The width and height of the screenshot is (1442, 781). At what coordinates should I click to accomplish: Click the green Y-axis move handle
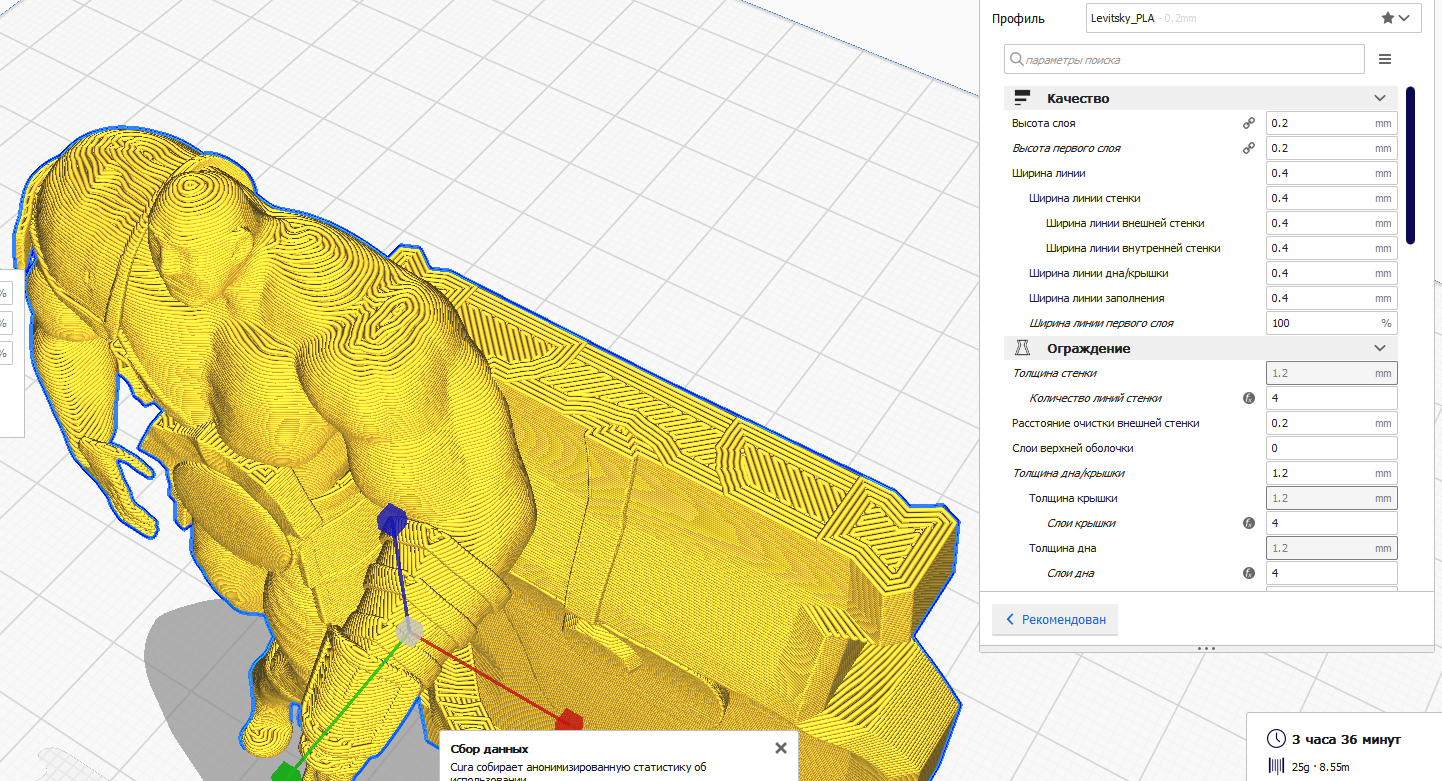click(286, 771)
